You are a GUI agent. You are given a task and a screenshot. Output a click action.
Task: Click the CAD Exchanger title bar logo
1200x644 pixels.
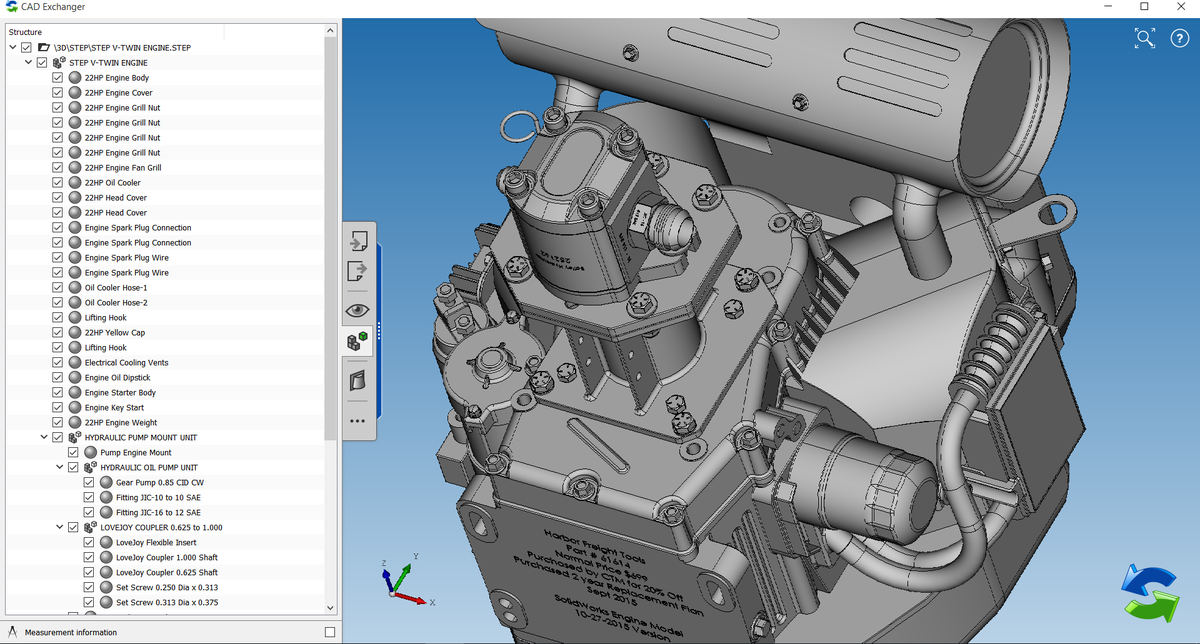pyautogui.click(x=11, y=7)
